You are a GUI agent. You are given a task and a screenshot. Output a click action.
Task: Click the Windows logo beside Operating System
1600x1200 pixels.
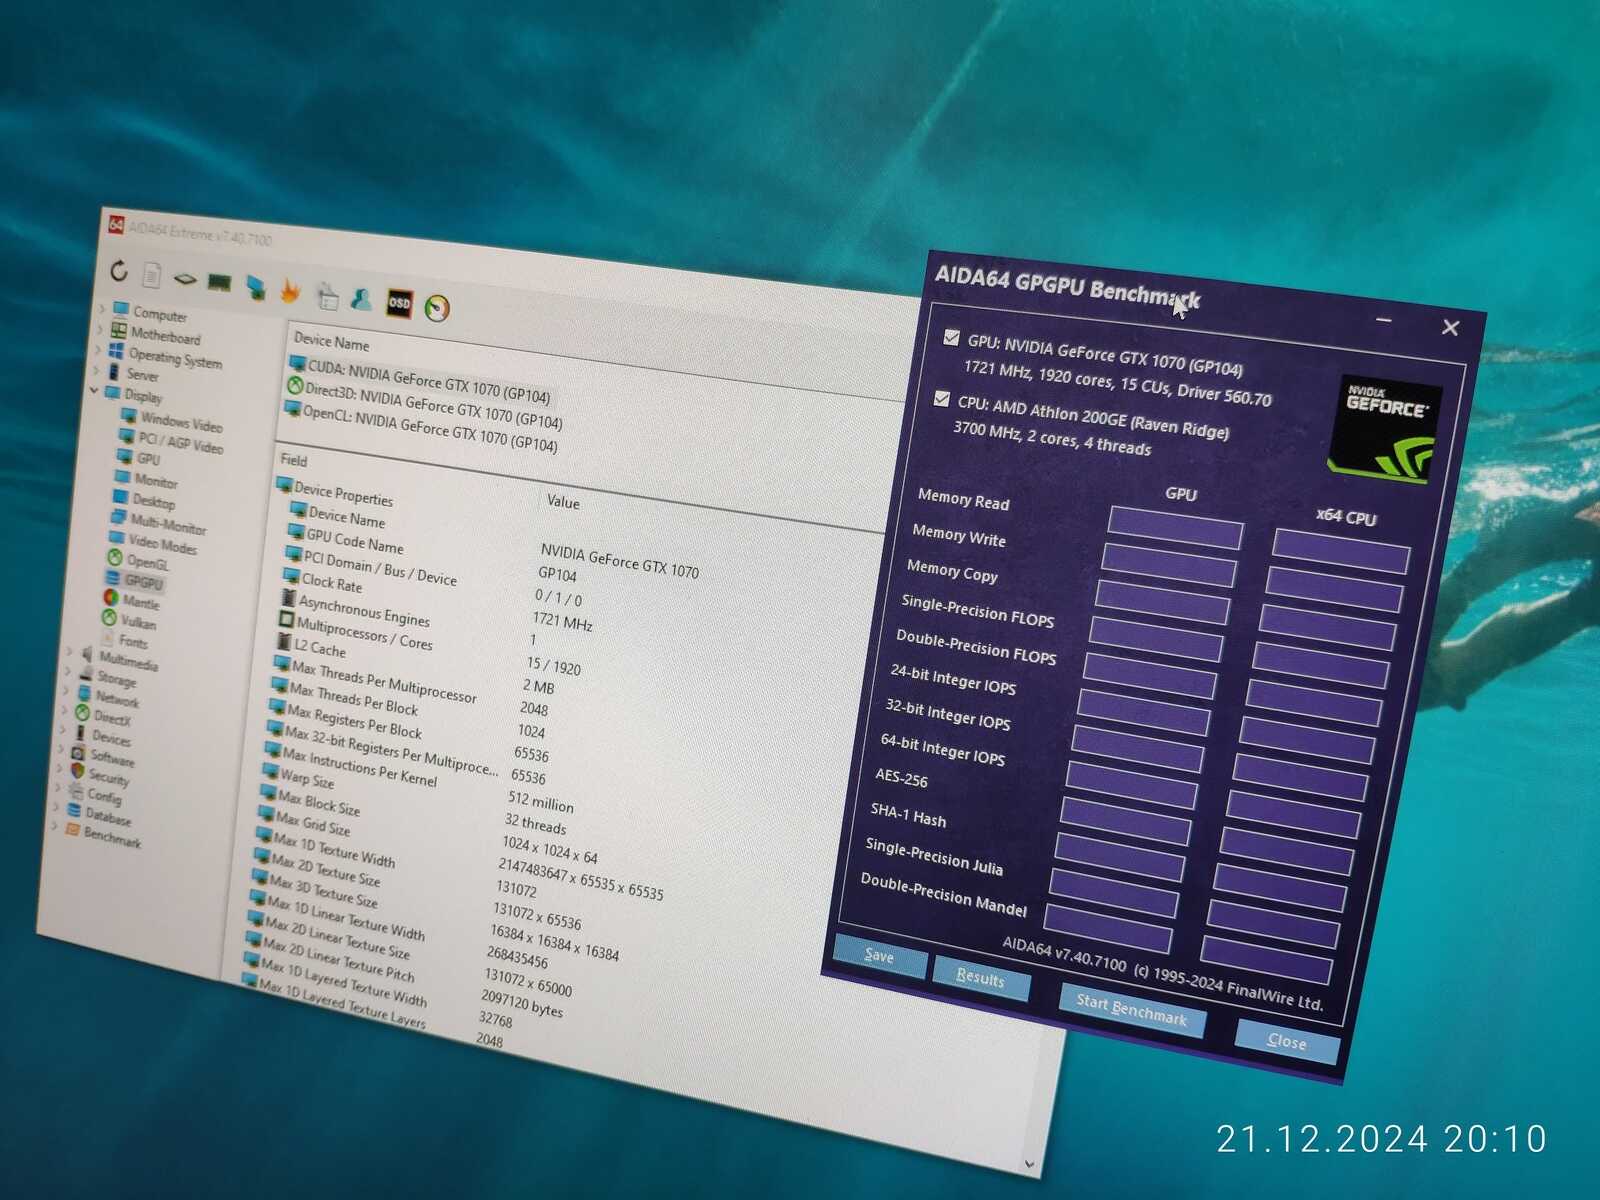(116, 351)
